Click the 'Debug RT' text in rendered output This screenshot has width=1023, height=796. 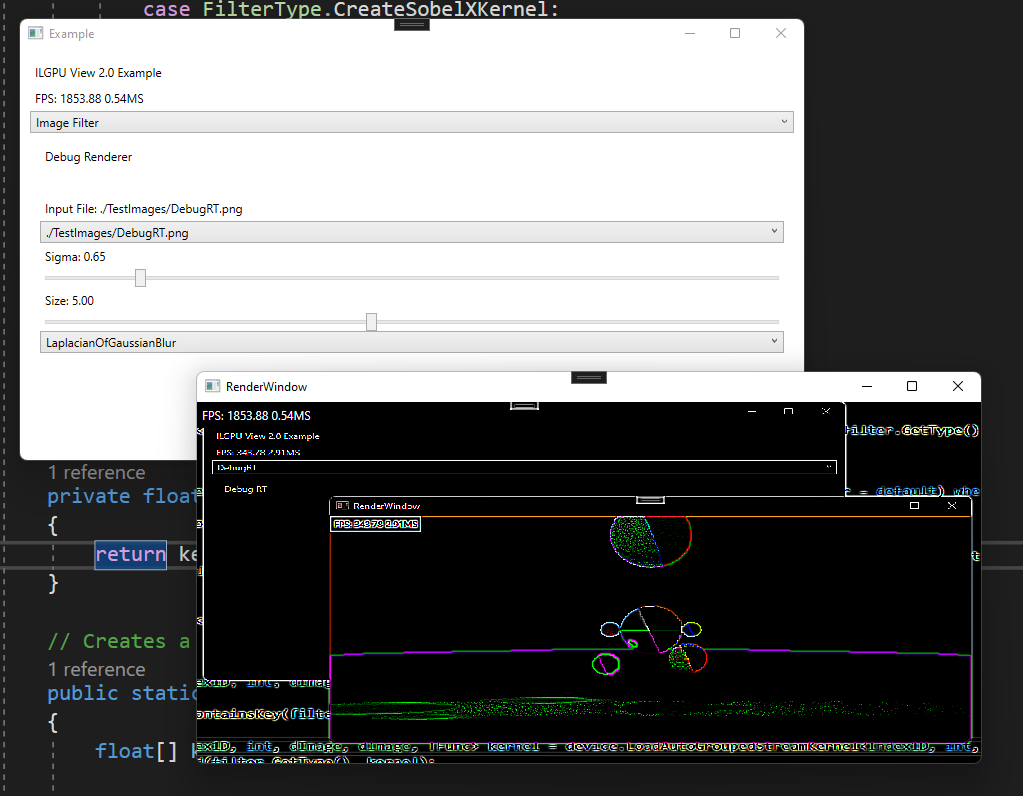pyautogui.click(x=245, y=489)
